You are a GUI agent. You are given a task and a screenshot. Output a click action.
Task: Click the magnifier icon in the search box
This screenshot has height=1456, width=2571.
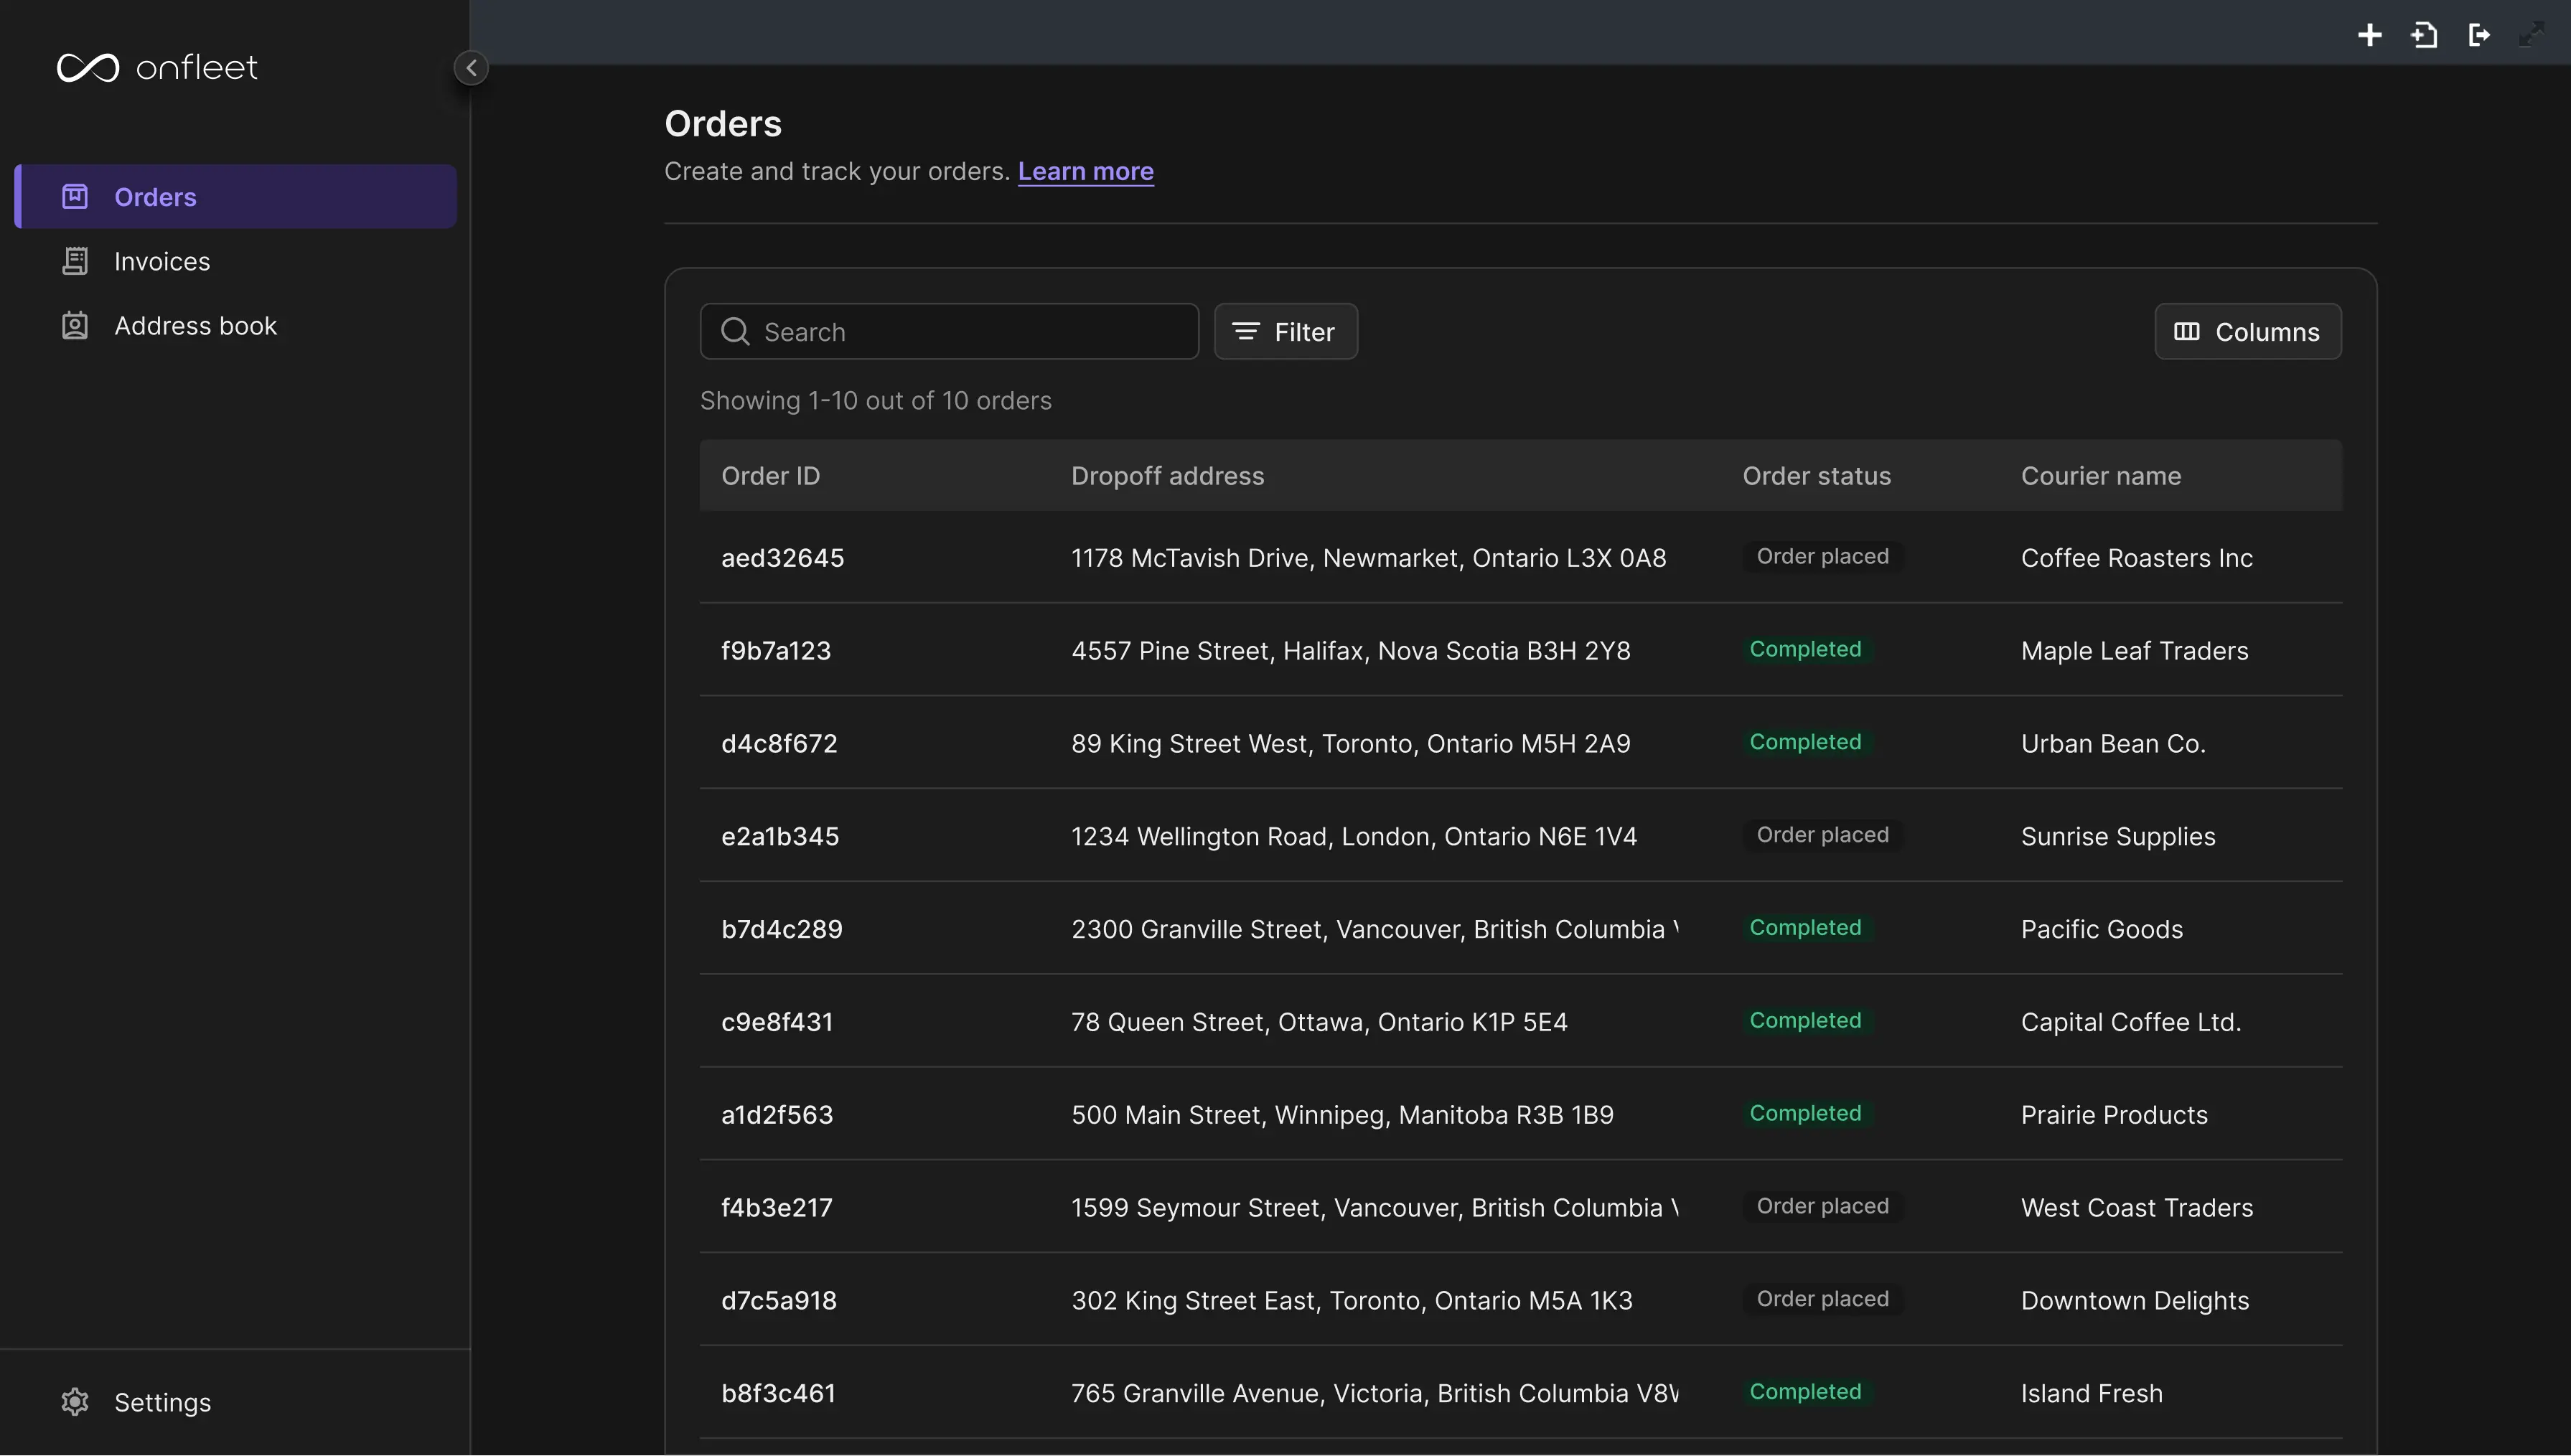click(x=735, y=332)
